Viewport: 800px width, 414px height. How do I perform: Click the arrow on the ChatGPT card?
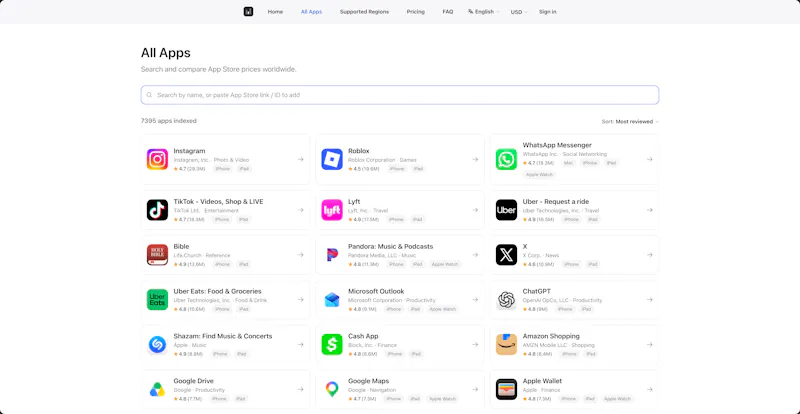click(x=649, y=300)
